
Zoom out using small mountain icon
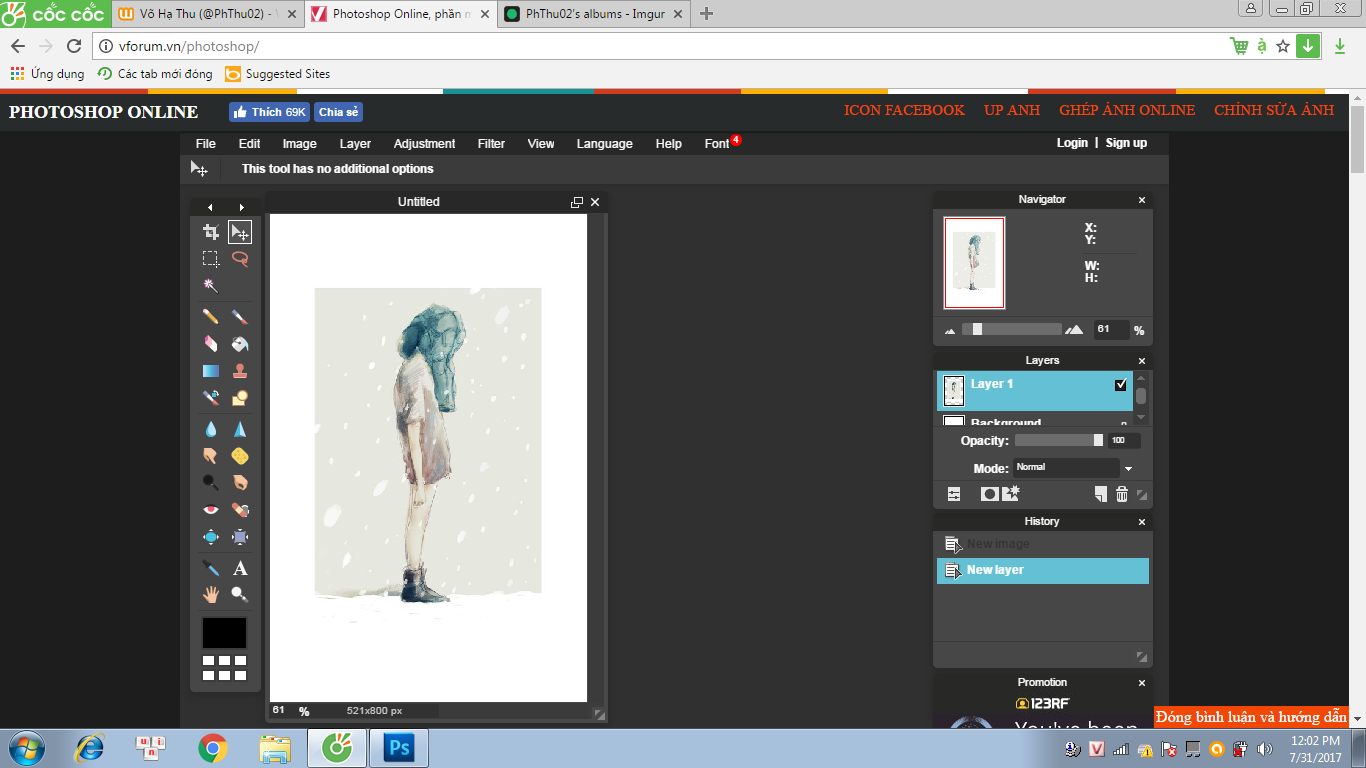click(x=950, y=331)
